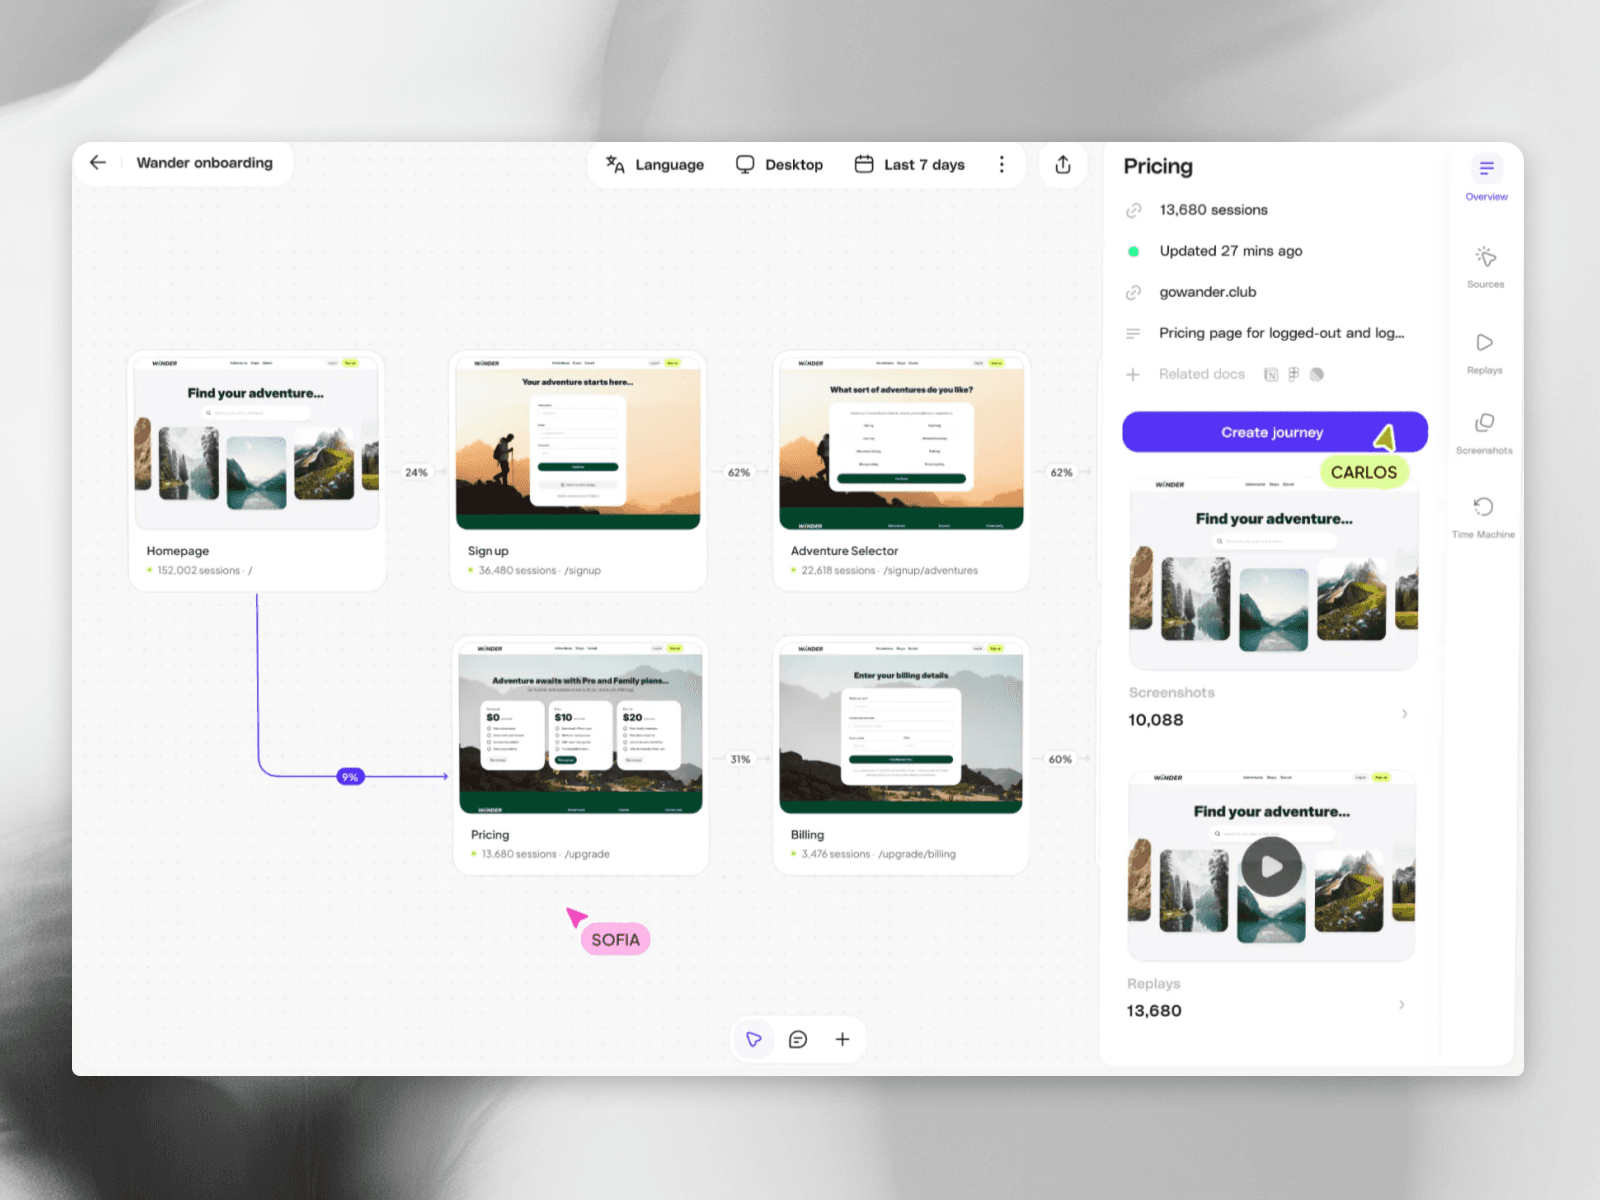This screenshot has width=1600, height=1200.
Task: Click the Related docs label
Action: (1202, 374)
